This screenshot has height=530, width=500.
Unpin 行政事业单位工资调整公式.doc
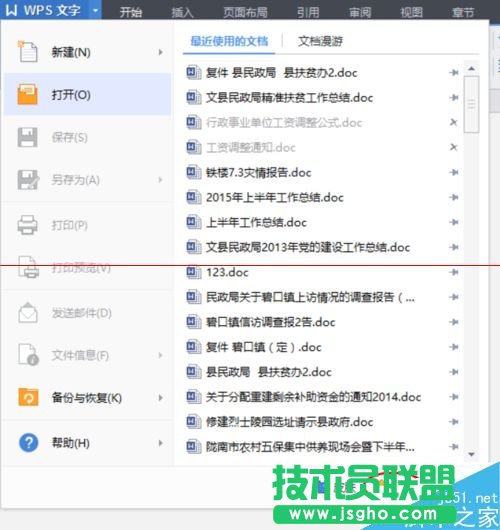click(x=454, y=122)
